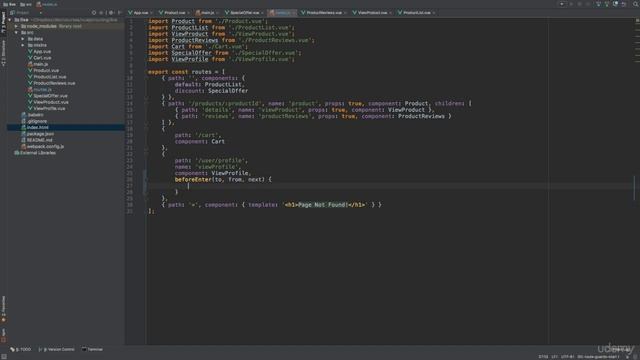Image resolution: width=640 pixels, height=360 pixels.
Task: Click the collapse all icon in Project panel header
Action: 101,13
